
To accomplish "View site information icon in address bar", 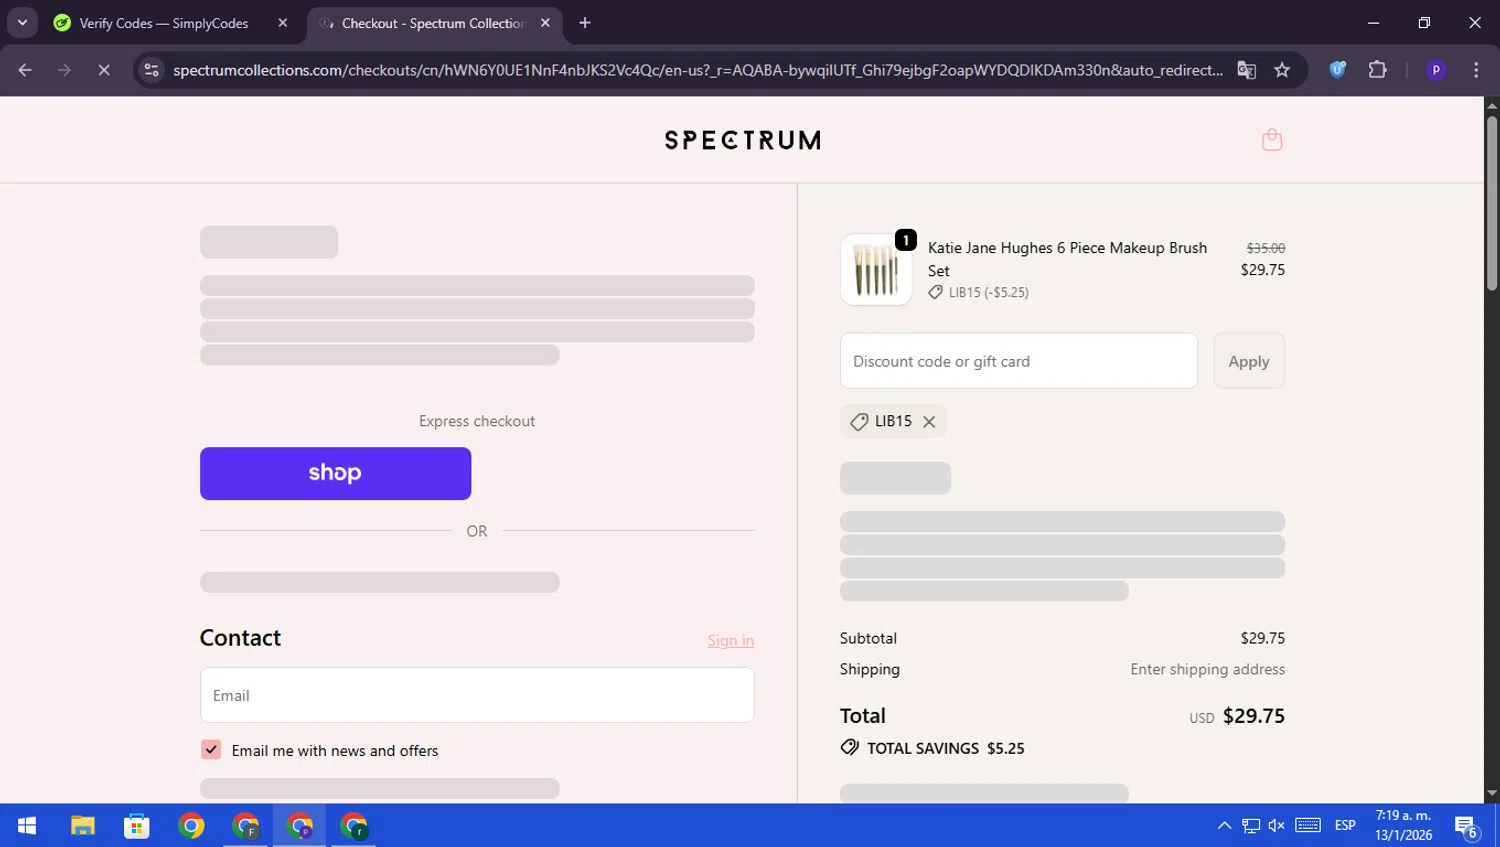I will (x=151, y=70).
